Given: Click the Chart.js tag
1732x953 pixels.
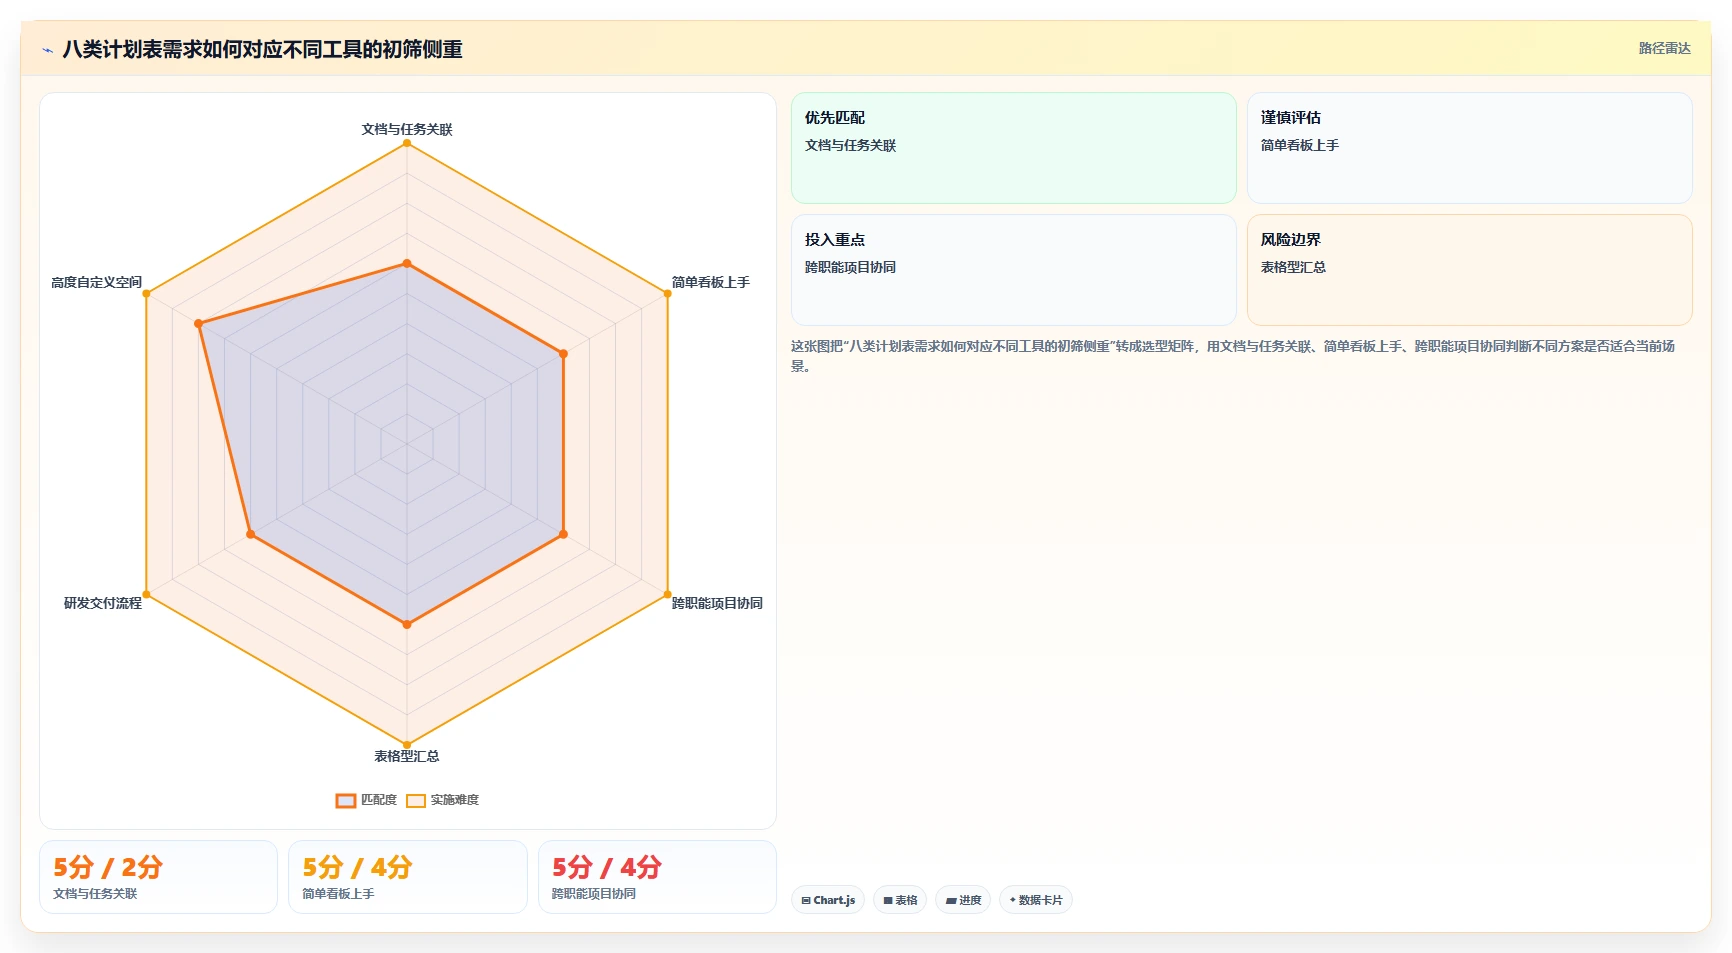Looking at the screenshot, I should [828, 900].
